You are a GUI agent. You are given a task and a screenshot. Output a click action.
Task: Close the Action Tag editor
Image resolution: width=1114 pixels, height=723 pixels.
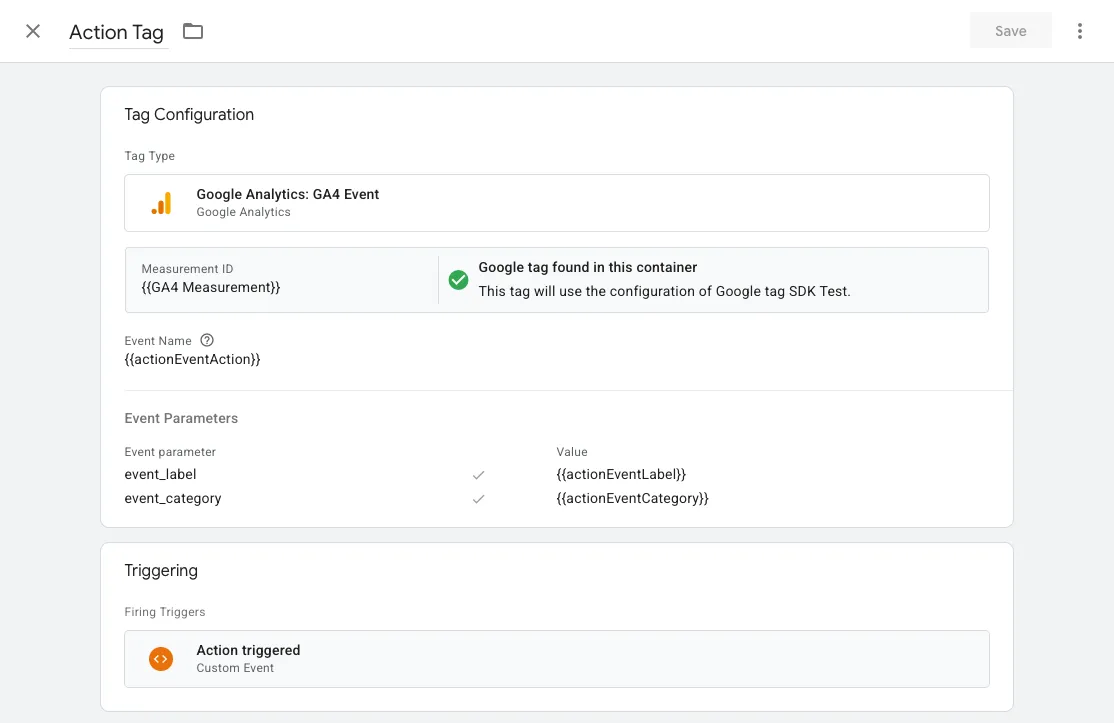point(33,31)
